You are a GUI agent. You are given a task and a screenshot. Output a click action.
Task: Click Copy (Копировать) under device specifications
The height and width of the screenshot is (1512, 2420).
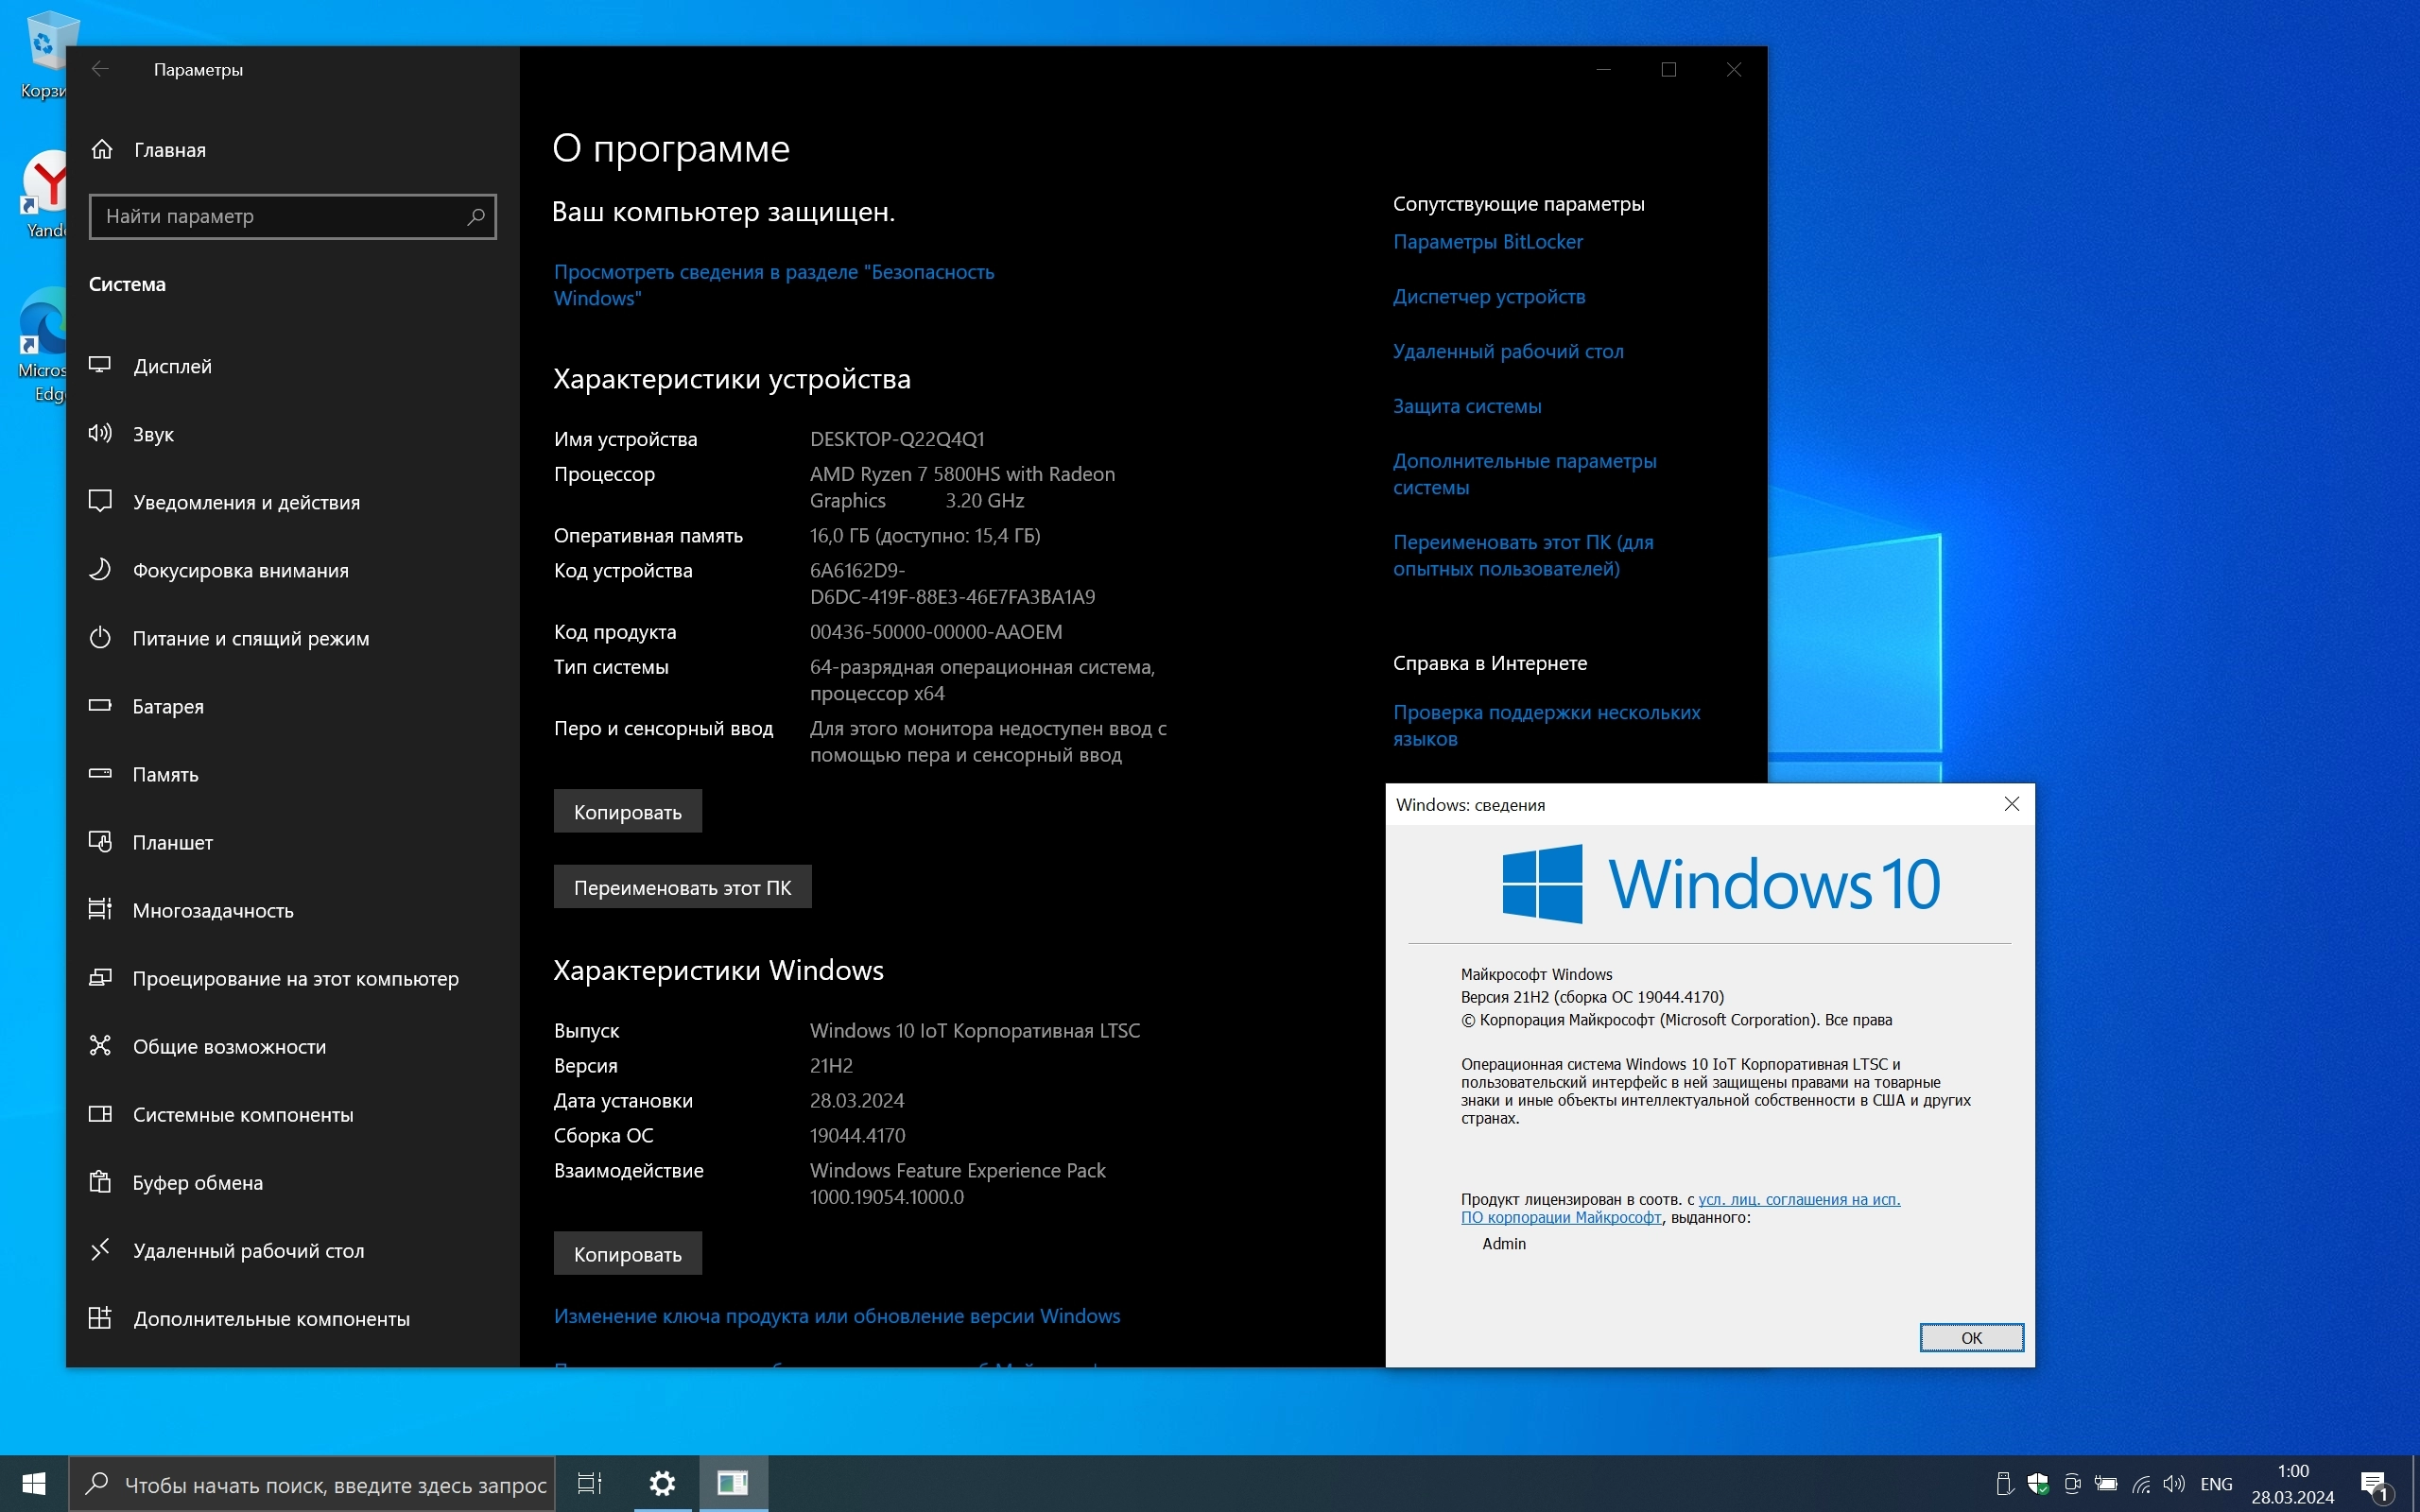coord(627,812)
